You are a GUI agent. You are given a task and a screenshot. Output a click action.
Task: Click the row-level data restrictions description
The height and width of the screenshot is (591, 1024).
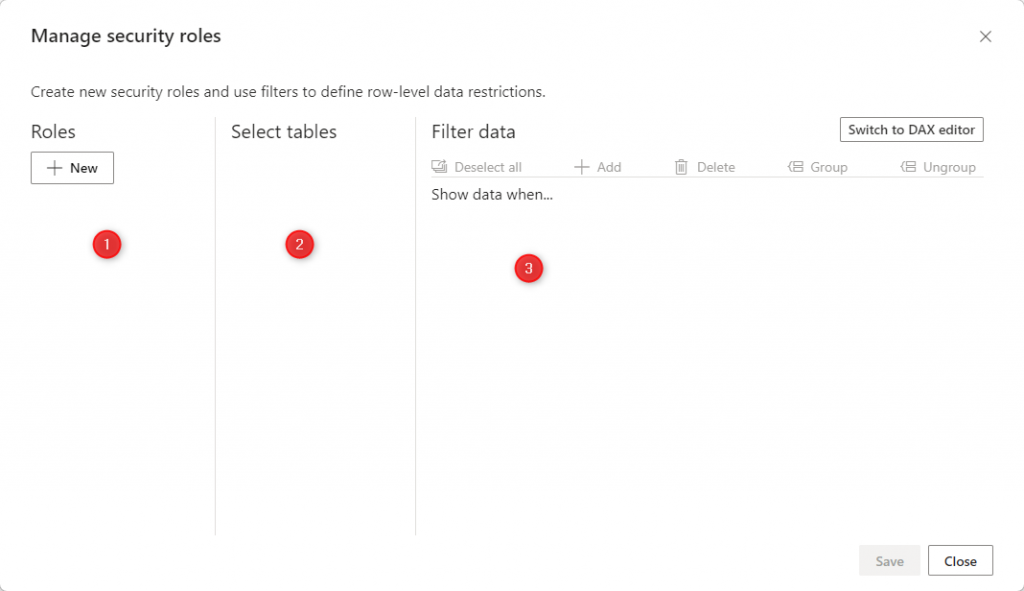288,92
